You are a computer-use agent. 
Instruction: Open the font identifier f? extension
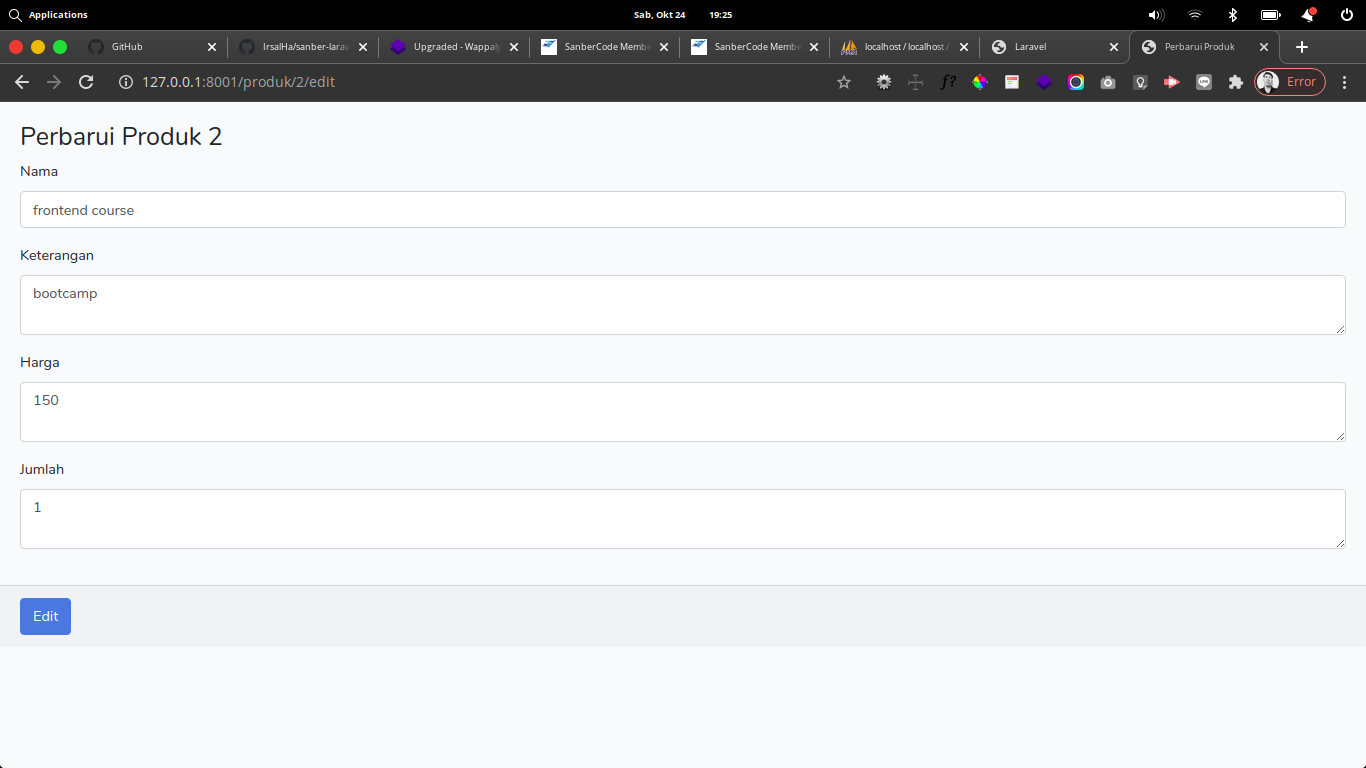tap(948, 82)
